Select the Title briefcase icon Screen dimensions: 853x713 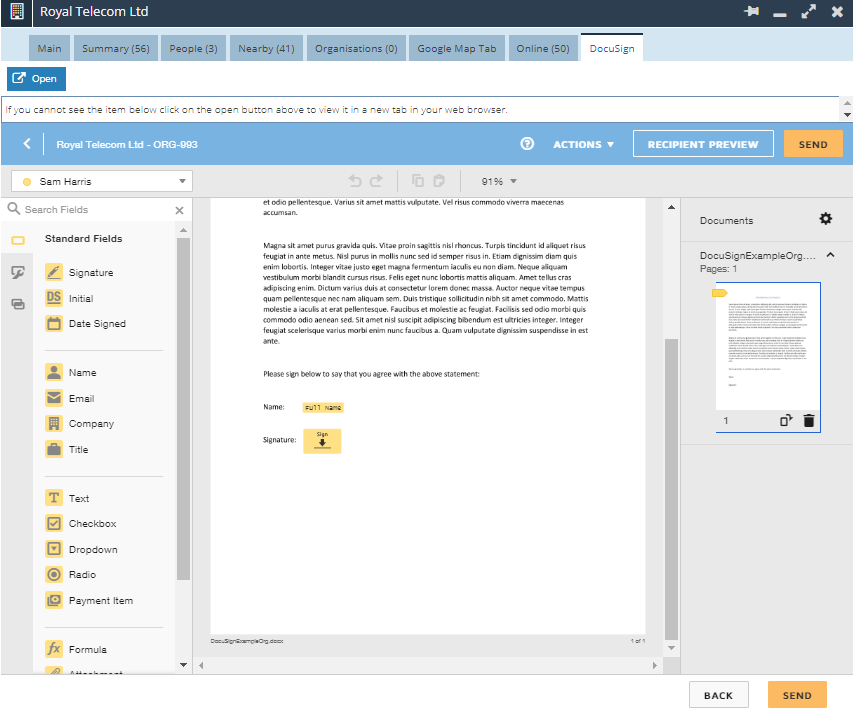coord(54,449)
